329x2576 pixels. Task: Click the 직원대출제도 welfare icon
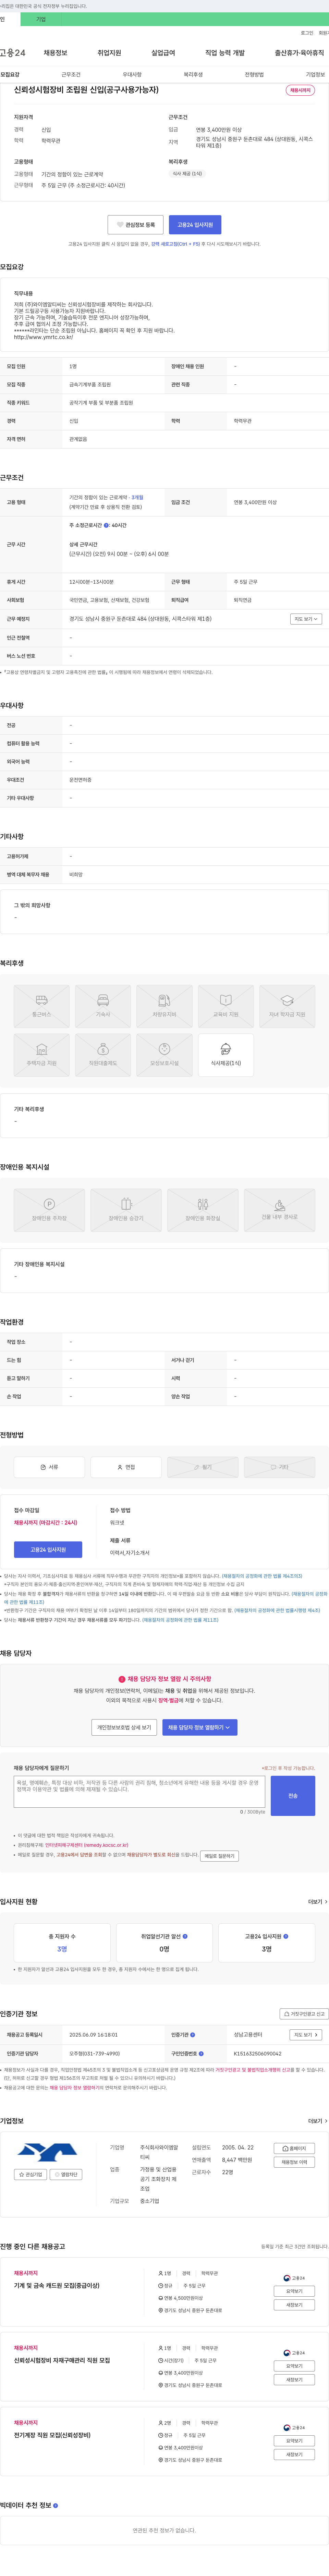103,1055
